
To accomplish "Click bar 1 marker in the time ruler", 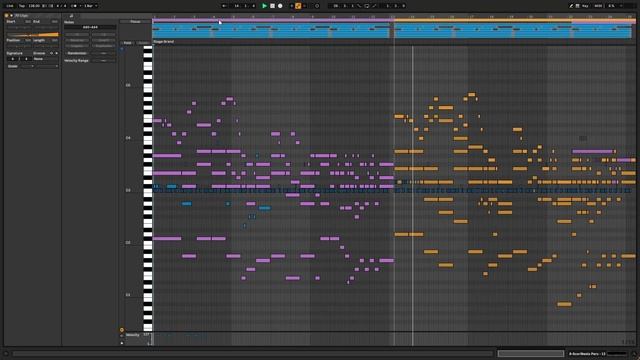I will [x=154, y=17].
